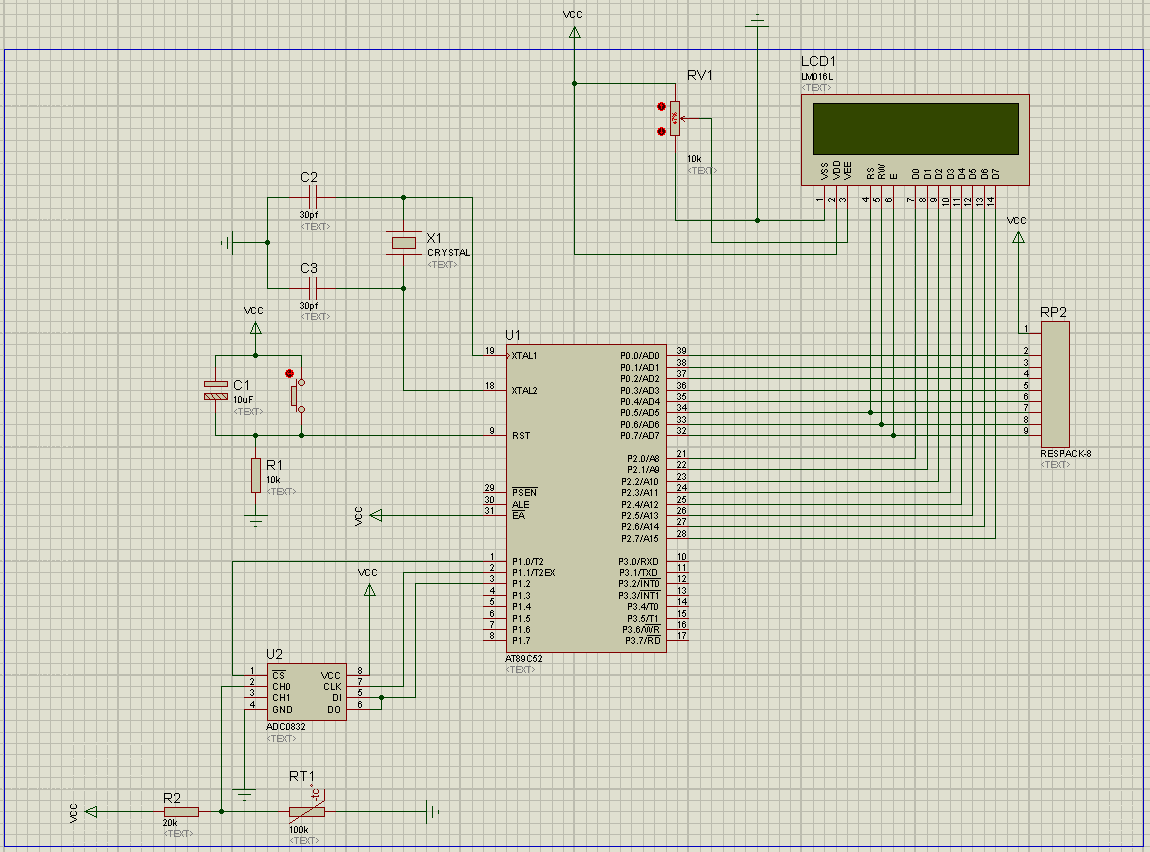Click the LM016L LCD display screen
The image size is (1150, 852).
click(x=916, y=127)
